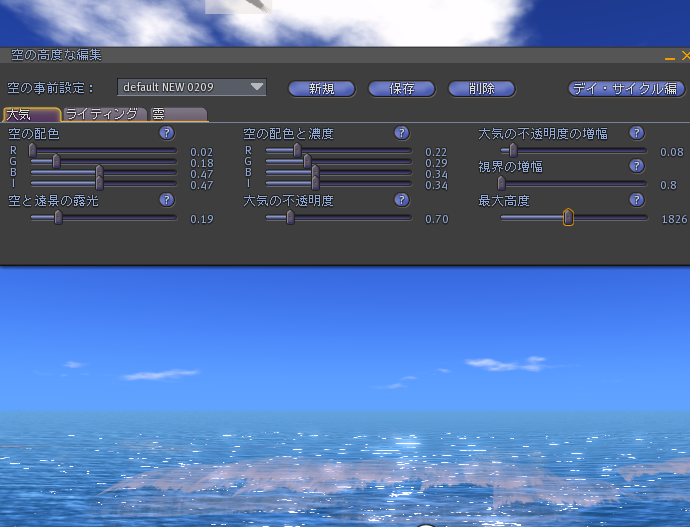Click the 1826 最大高度 value
Viewport: 690px width, 527px height.
coord(674,219)
